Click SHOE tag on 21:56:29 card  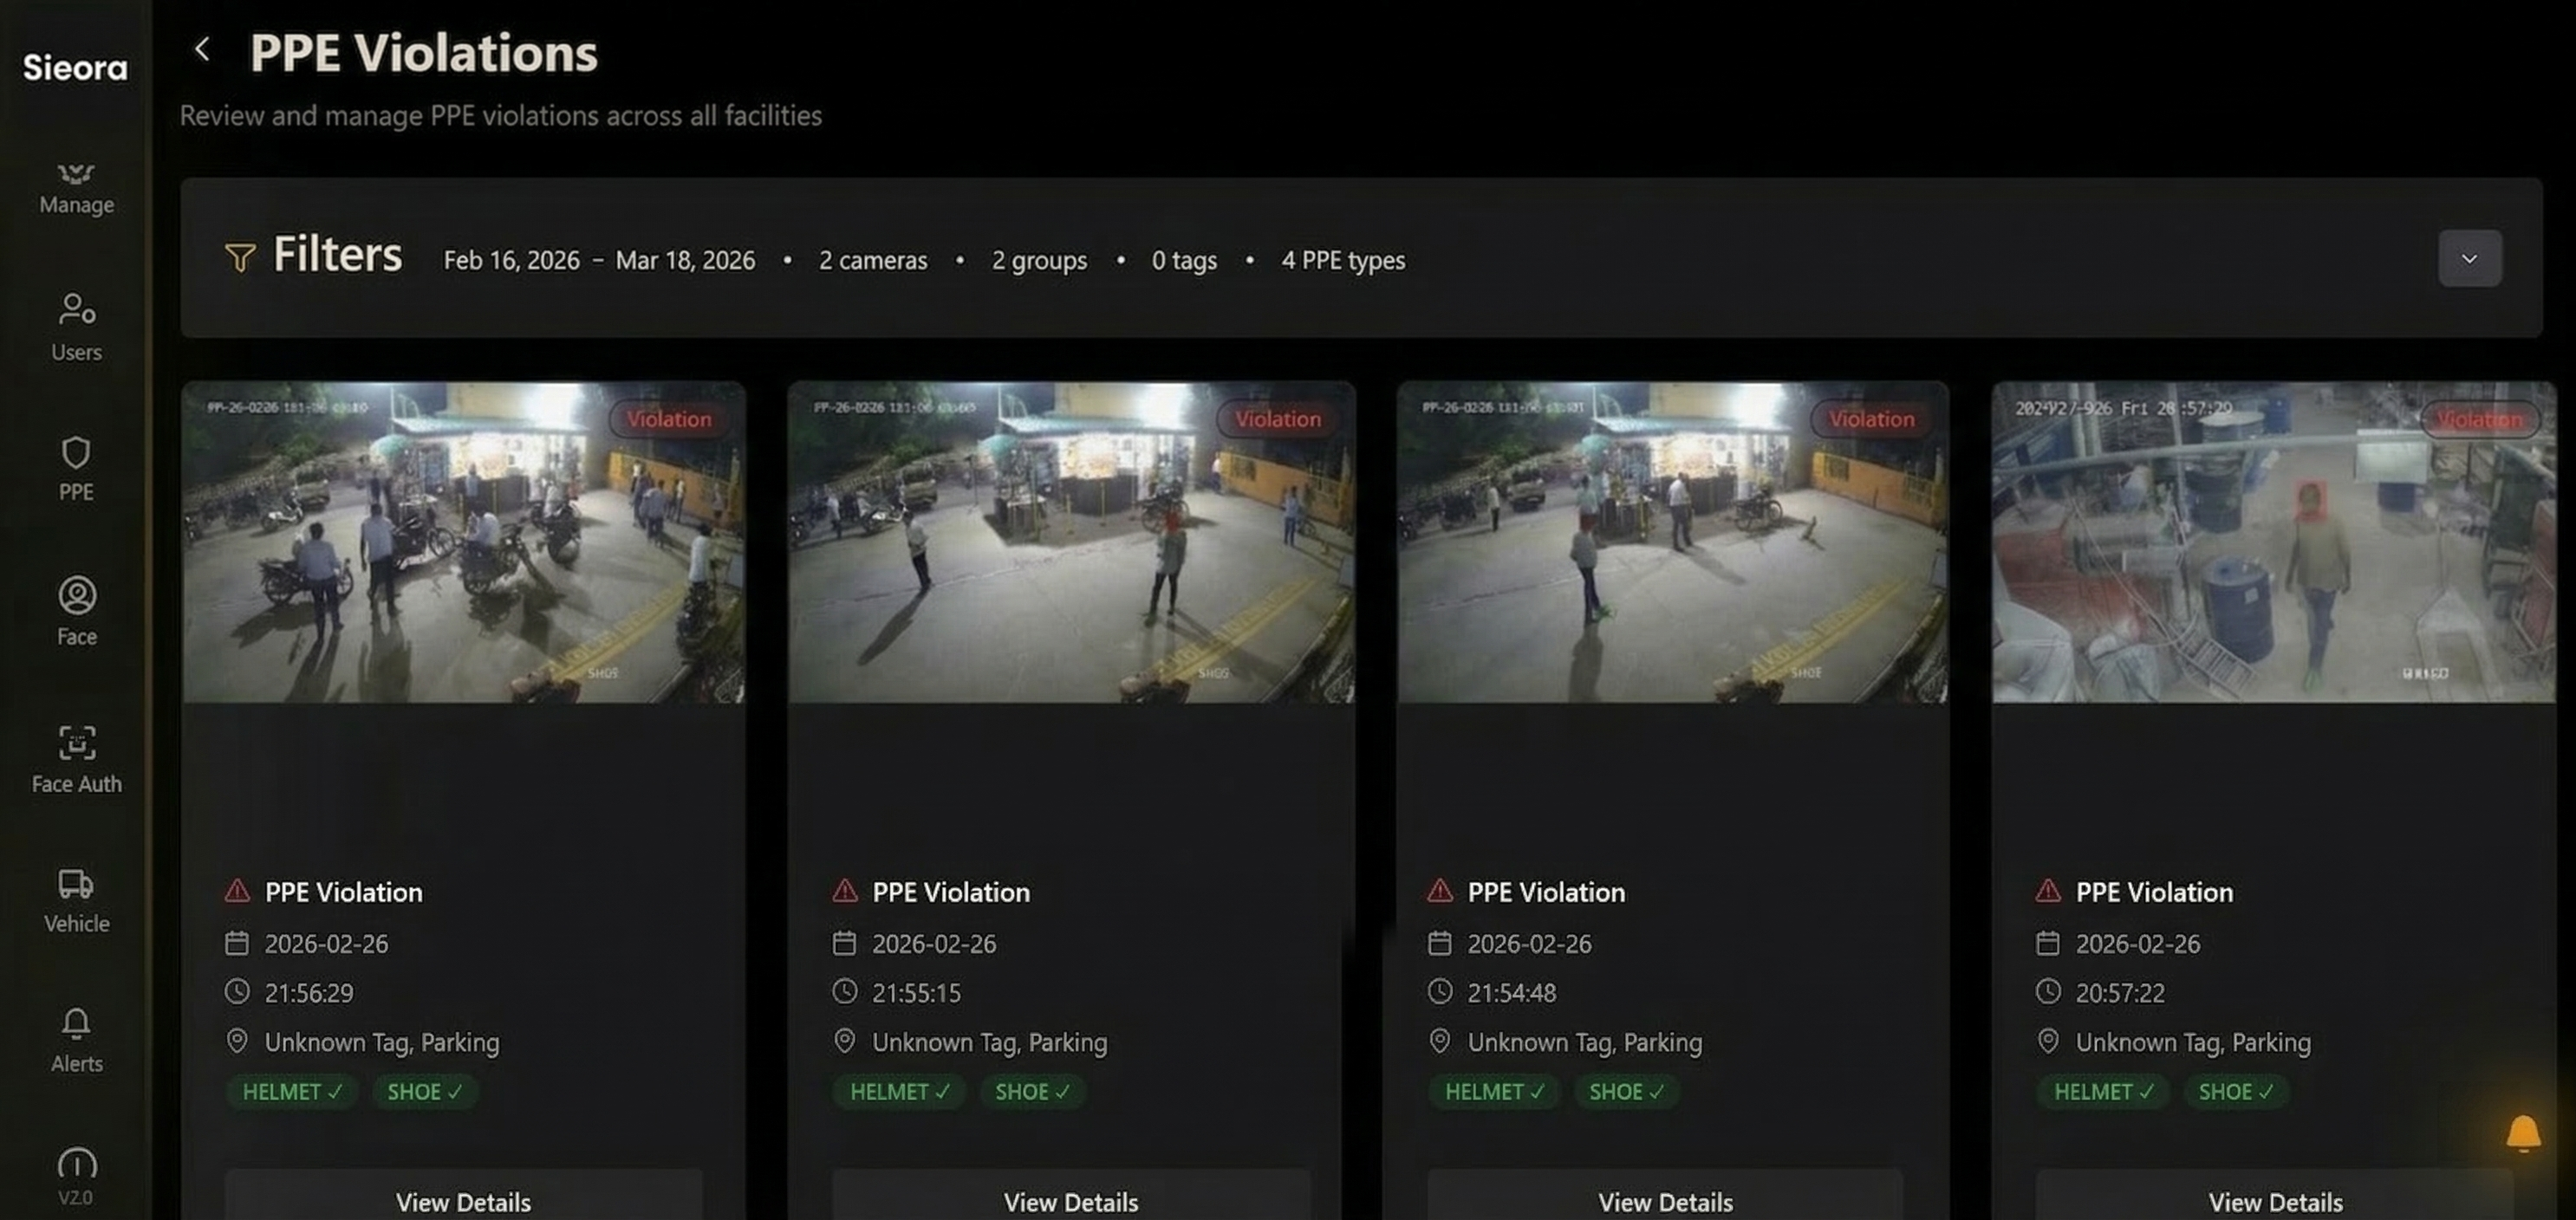pos(424,1091)
